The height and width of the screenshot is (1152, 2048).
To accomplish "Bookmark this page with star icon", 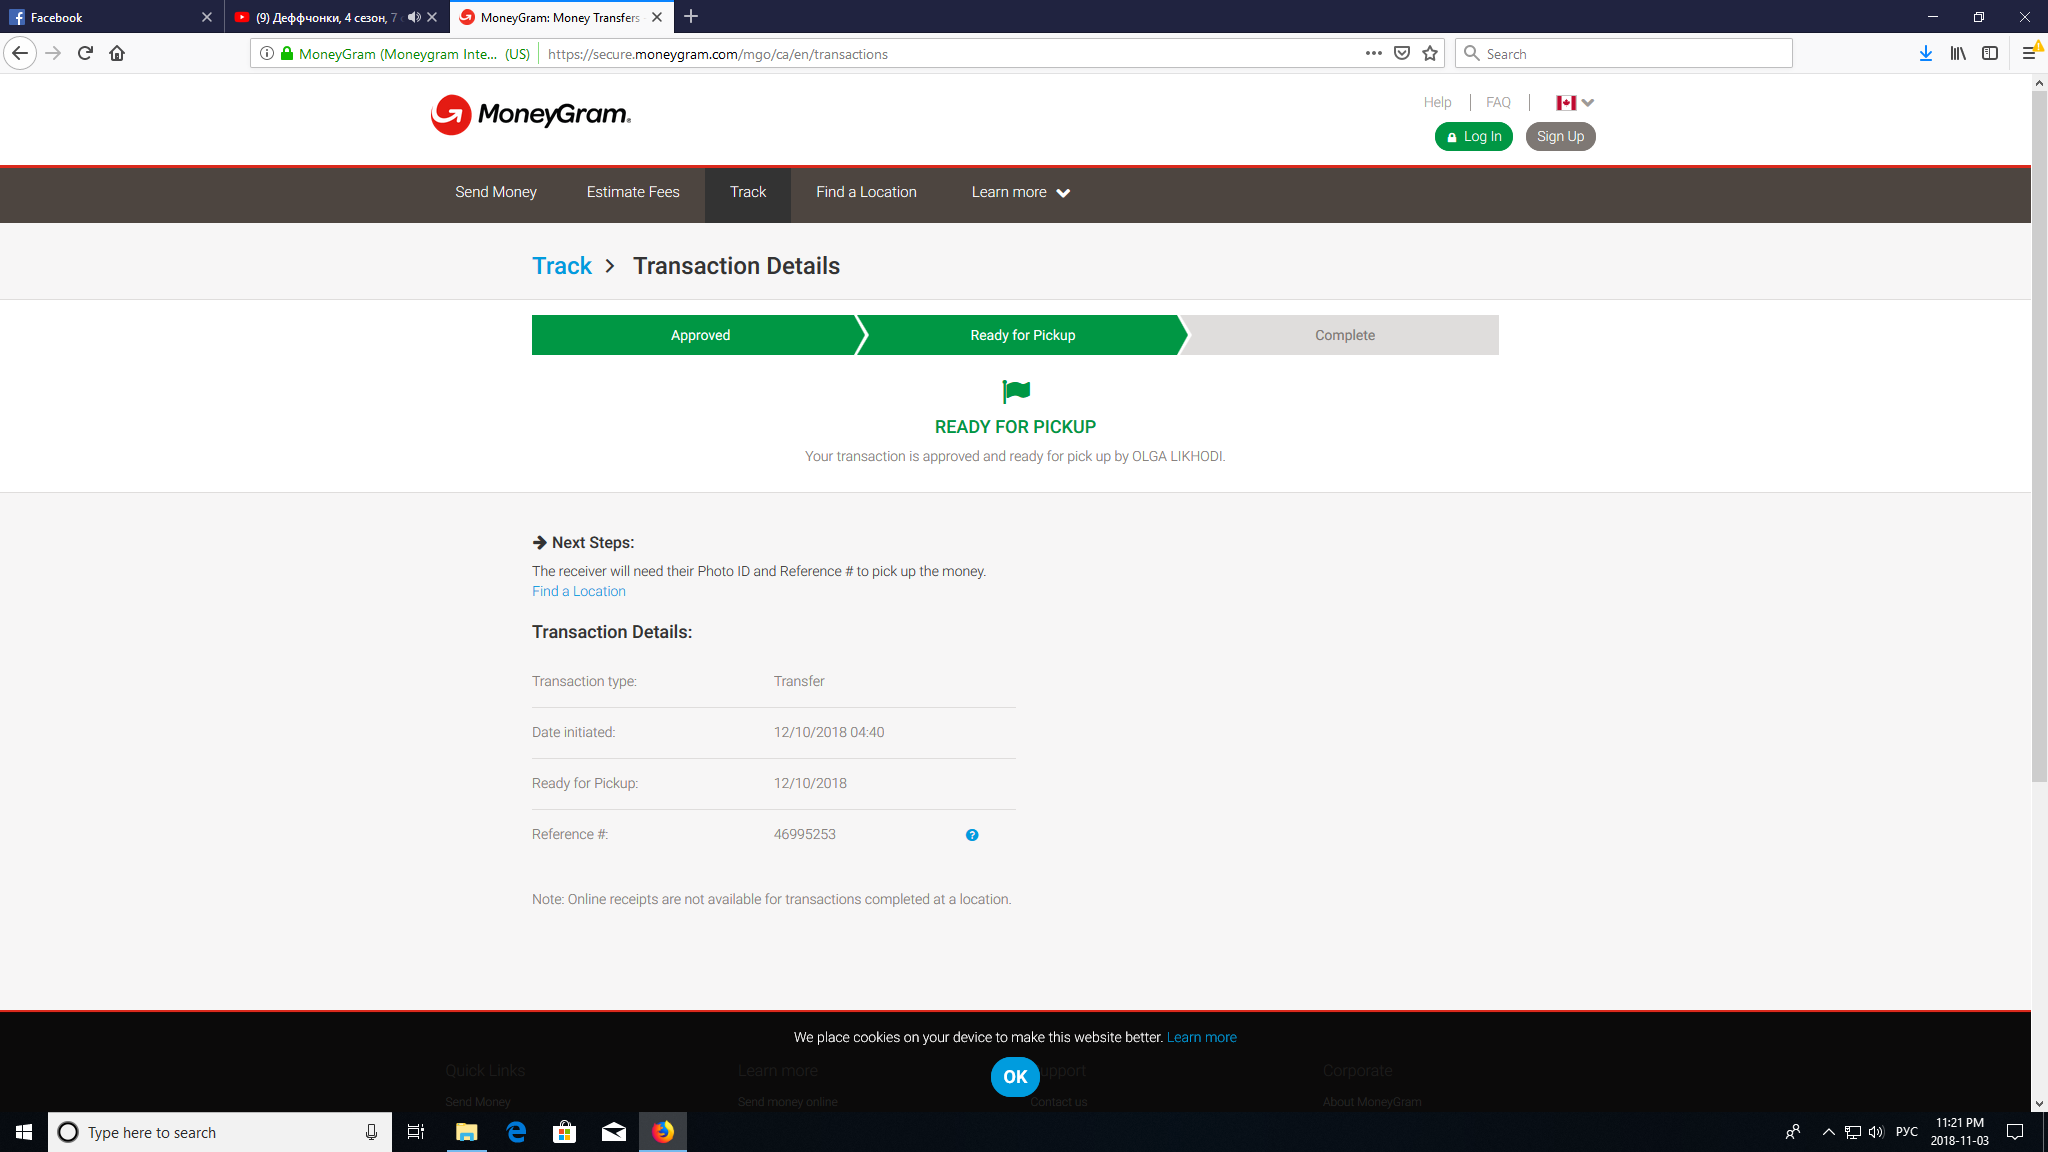I will click(1430, 54).
